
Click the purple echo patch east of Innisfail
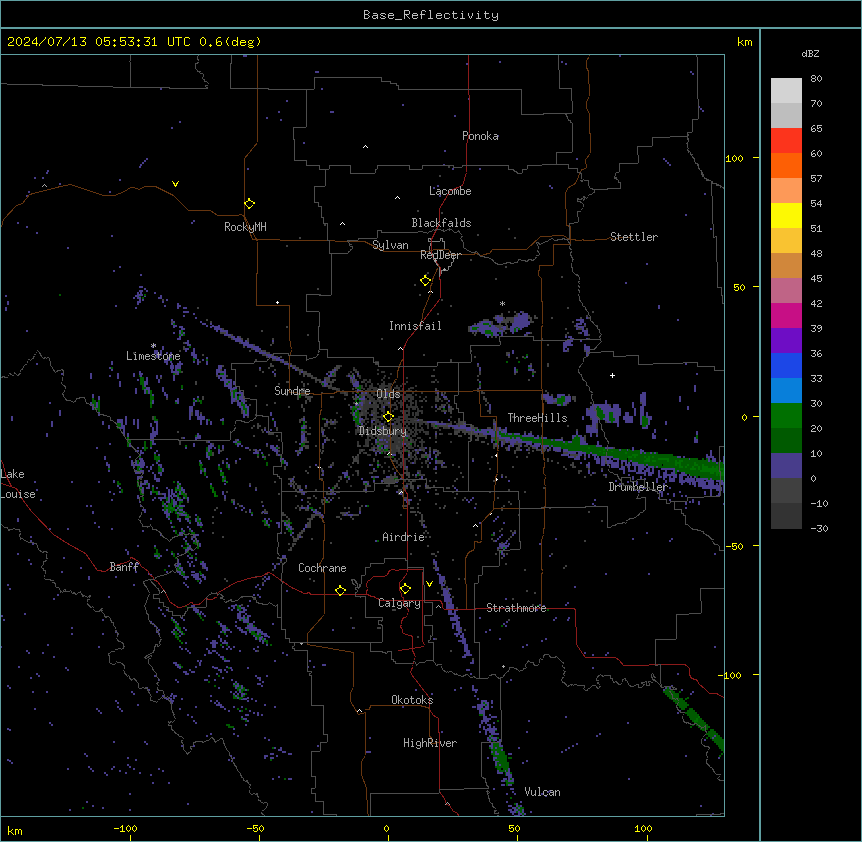pyautogui.click(x=502, y=324)
